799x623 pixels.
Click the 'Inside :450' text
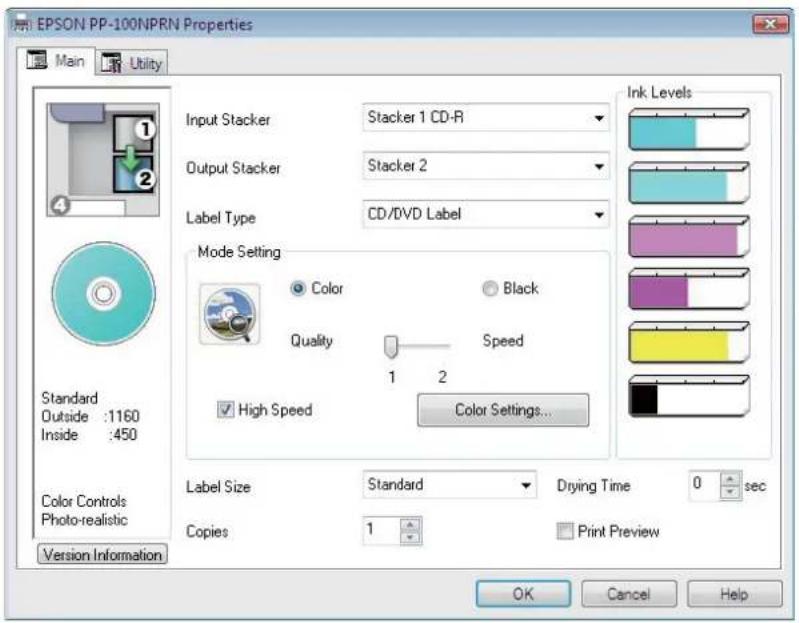pyautogui.click(x=89, y=435)
